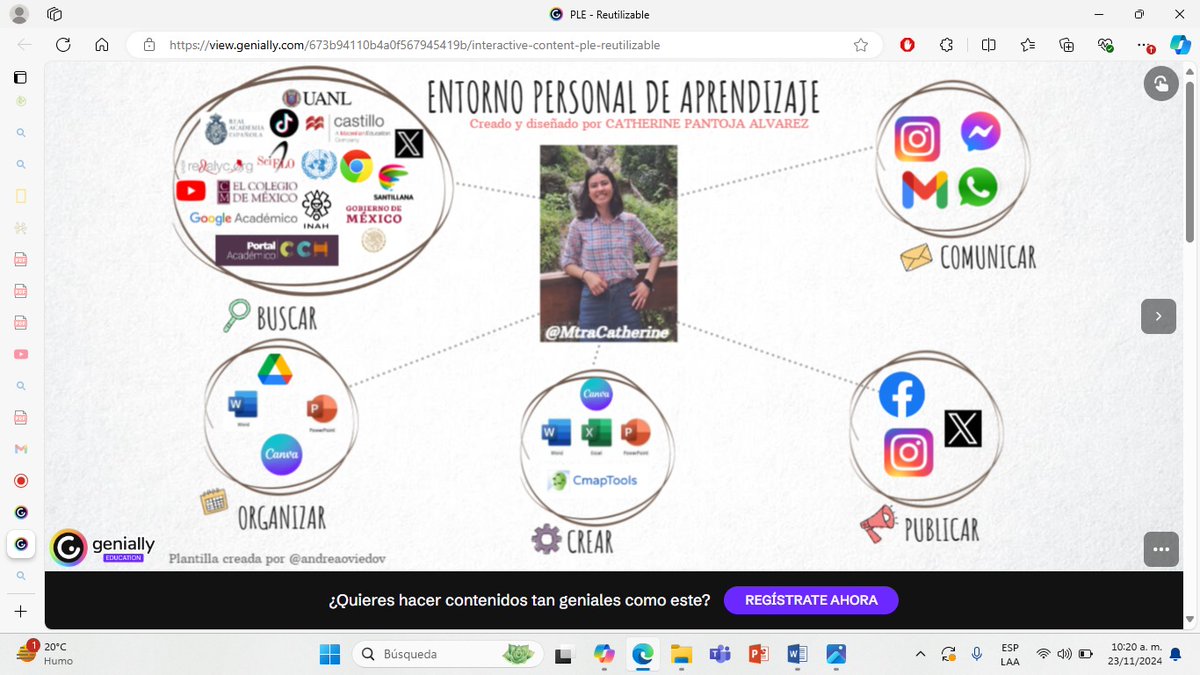
Task: Click the Instagram icon in the Publicar circle
Action: tap(909, 452)
